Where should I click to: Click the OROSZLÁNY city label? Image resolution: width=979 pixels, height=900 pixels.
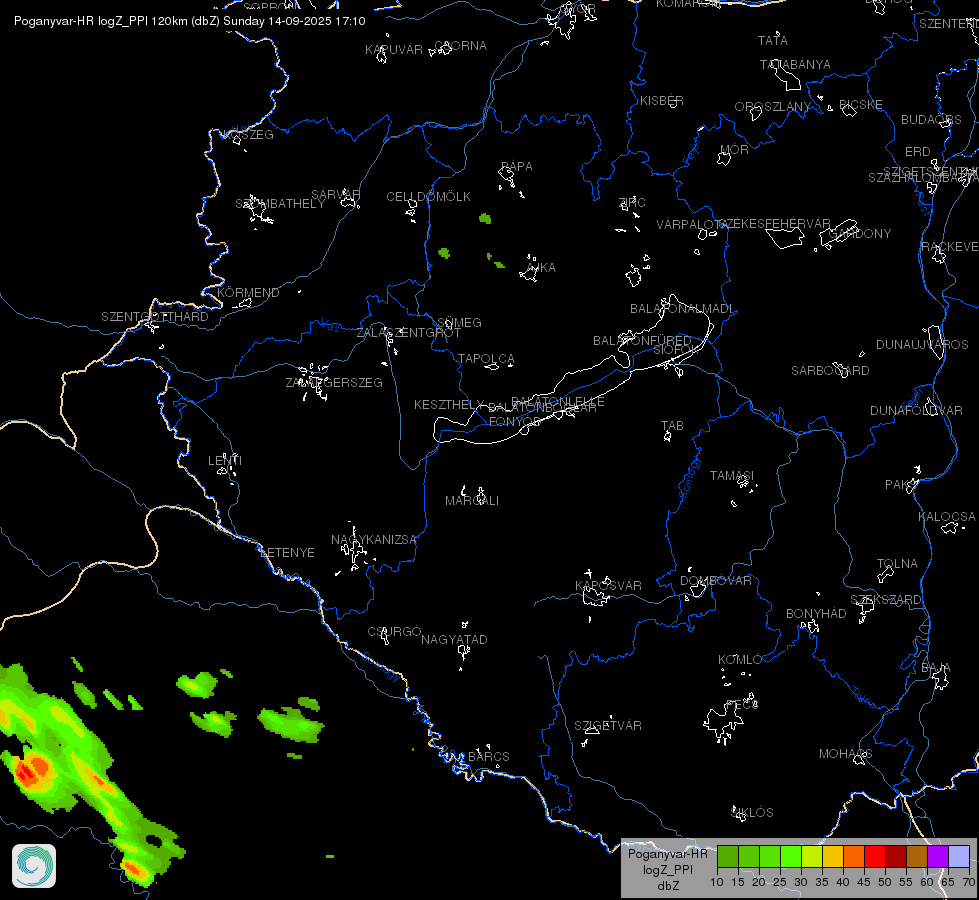coord(772,107)
